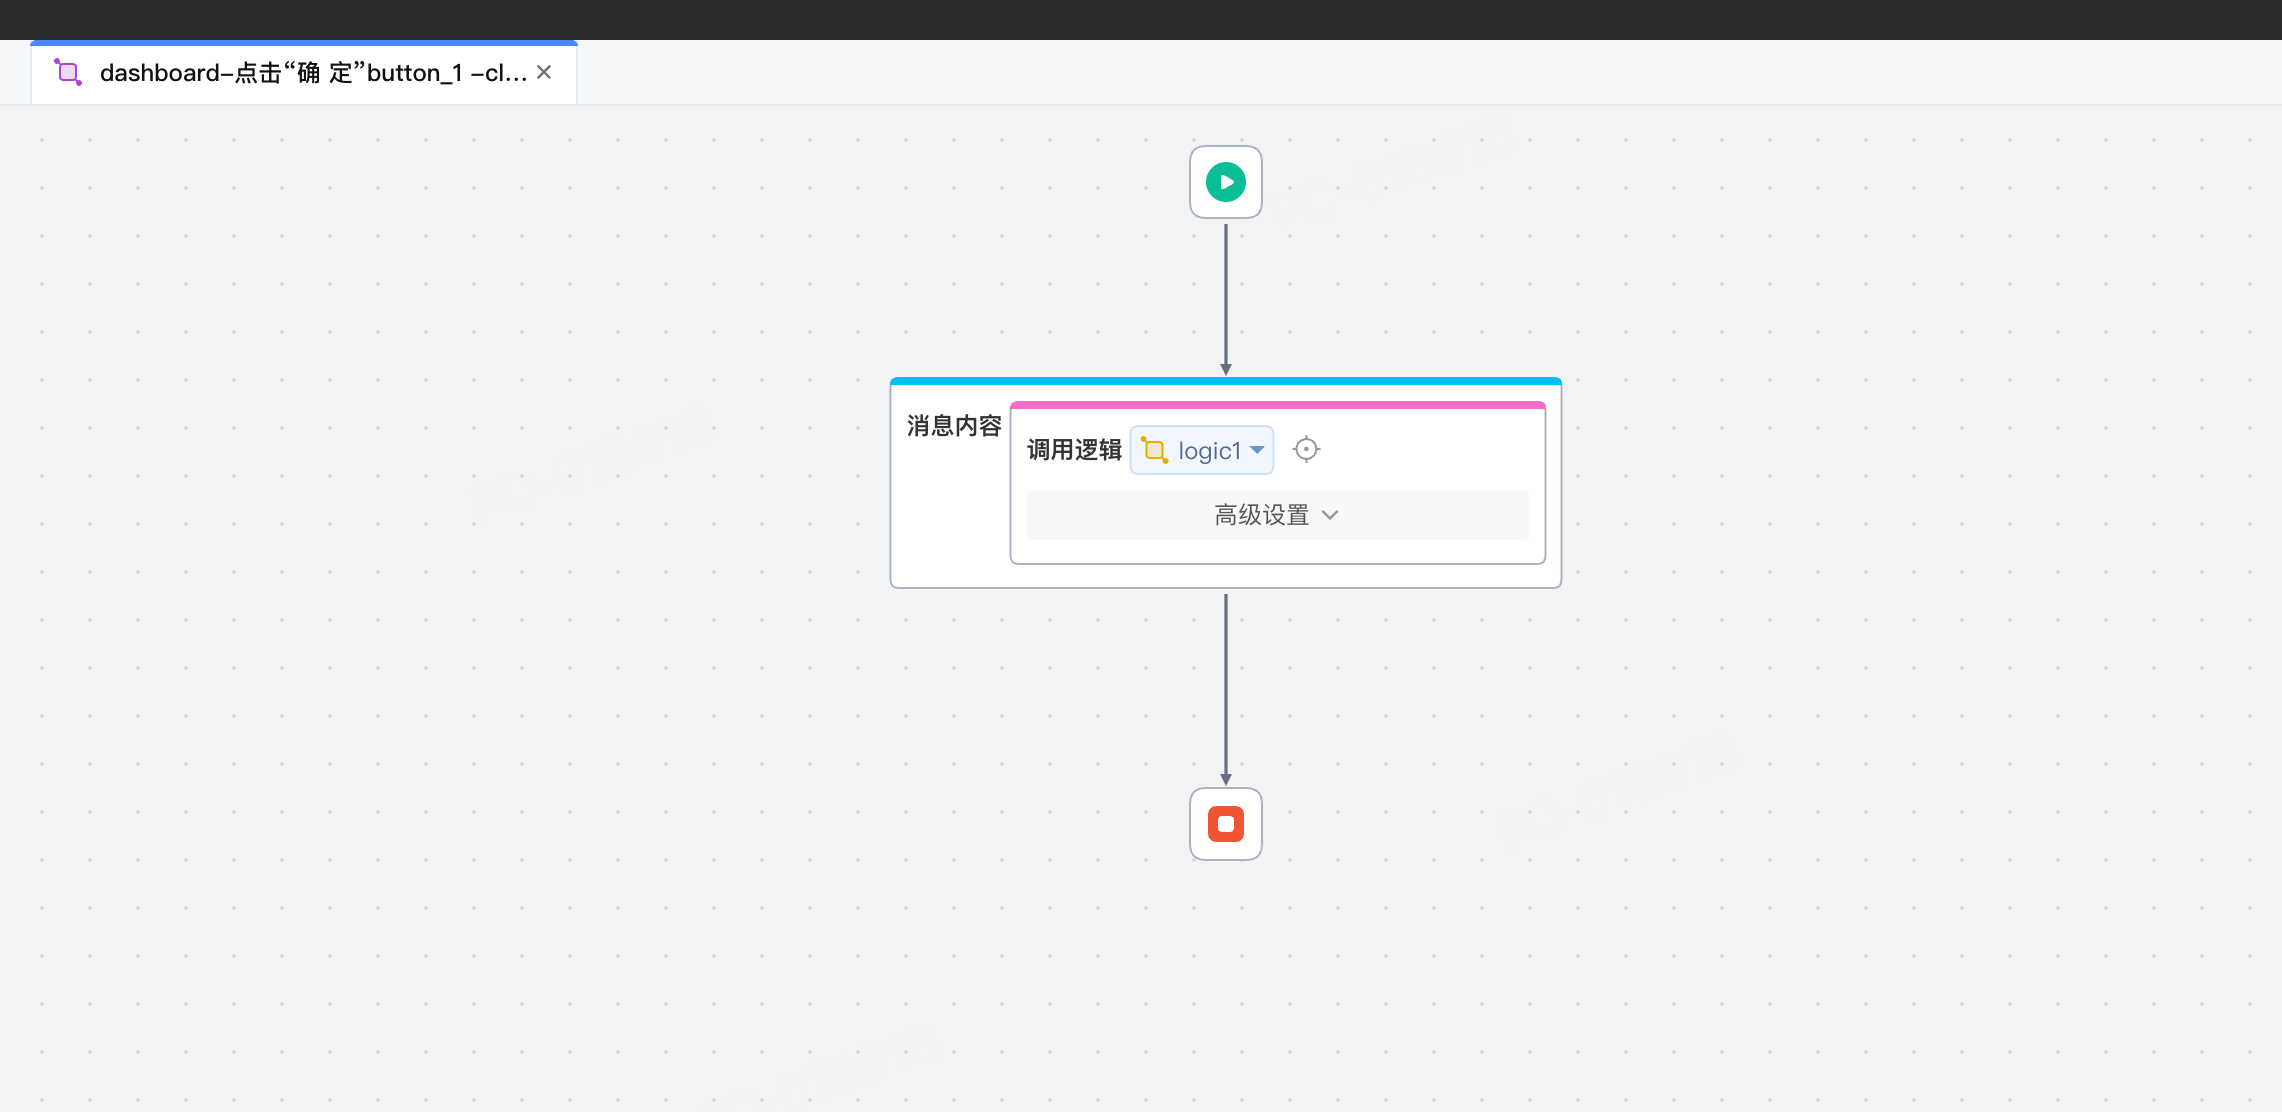Screen dimensions: 2282x1112
Task: Select the pink header of call-logic block
Action: [1277, 405]
